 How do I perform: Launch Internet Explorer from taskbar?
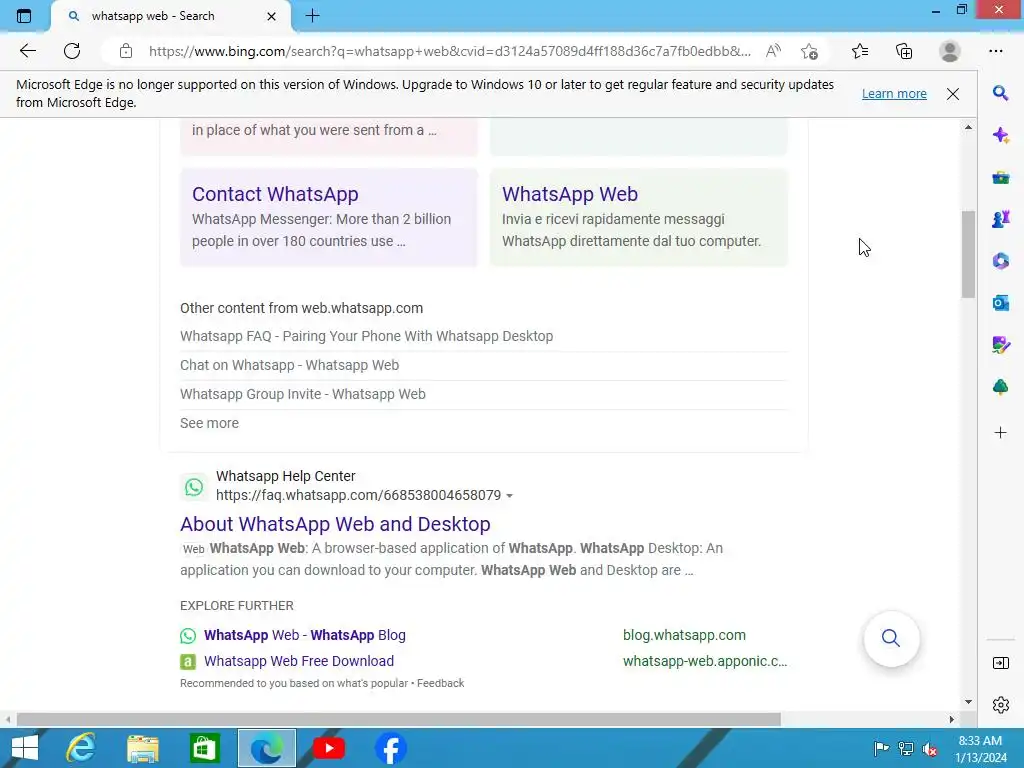click(x=81, y=748)
